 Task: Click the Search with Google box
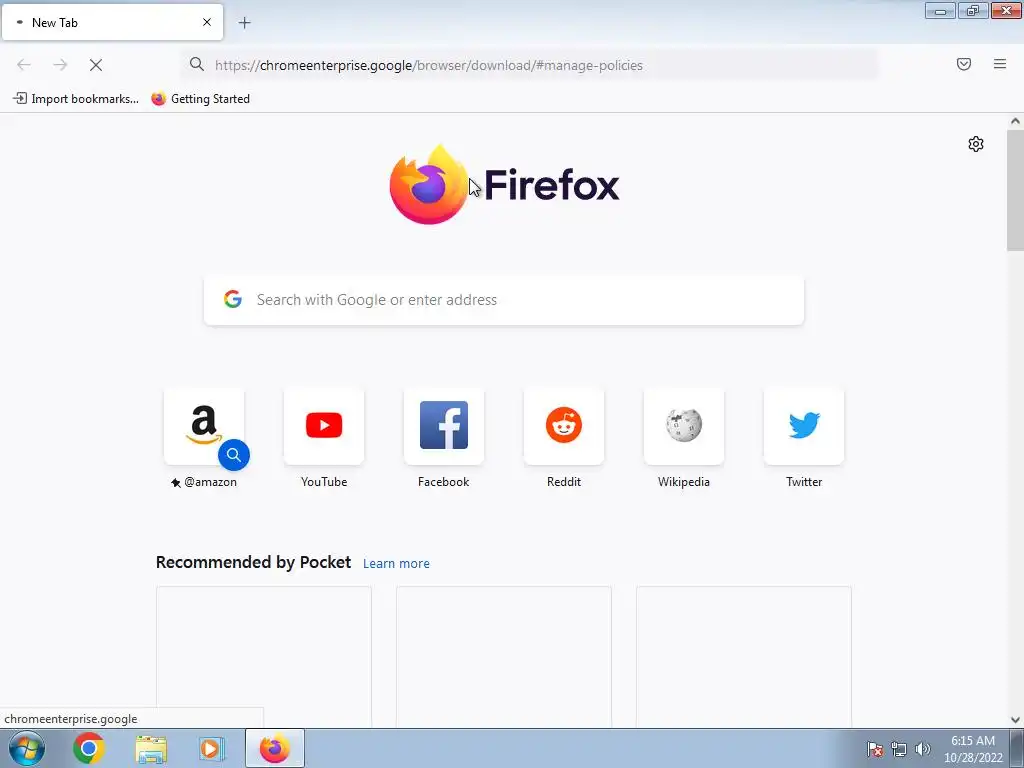504,300
